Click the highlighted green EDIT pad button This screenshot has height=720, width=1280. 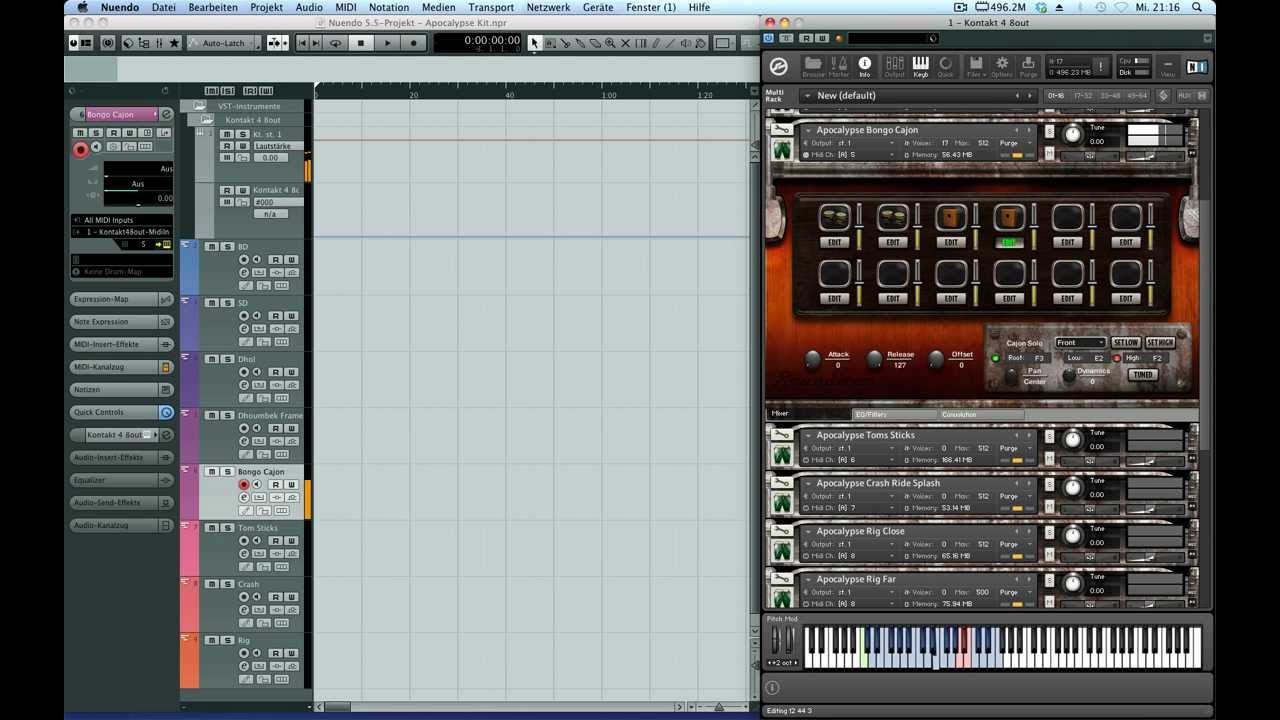[1009, 242]
